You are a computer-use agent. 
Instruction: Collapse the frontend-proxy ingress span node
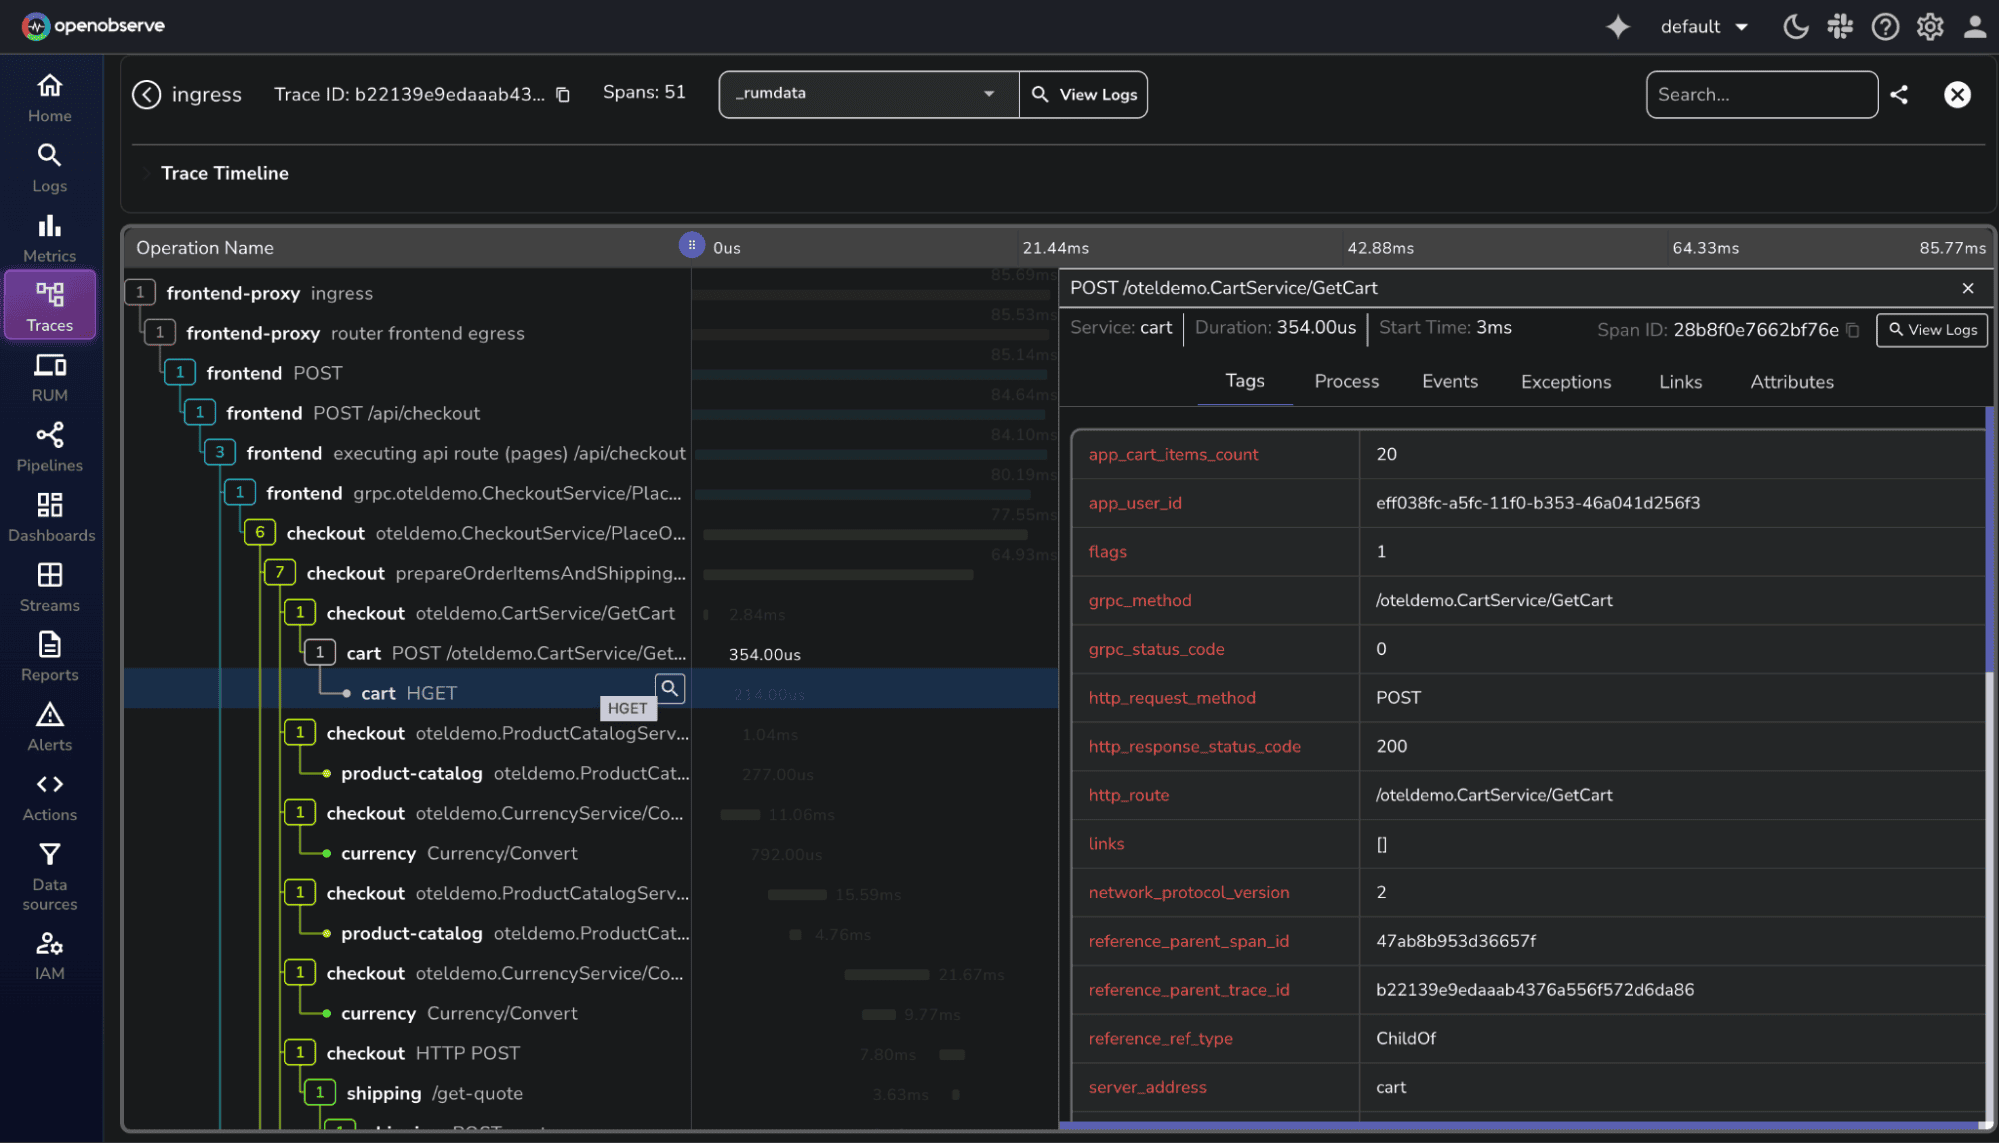tap(140, 293)
